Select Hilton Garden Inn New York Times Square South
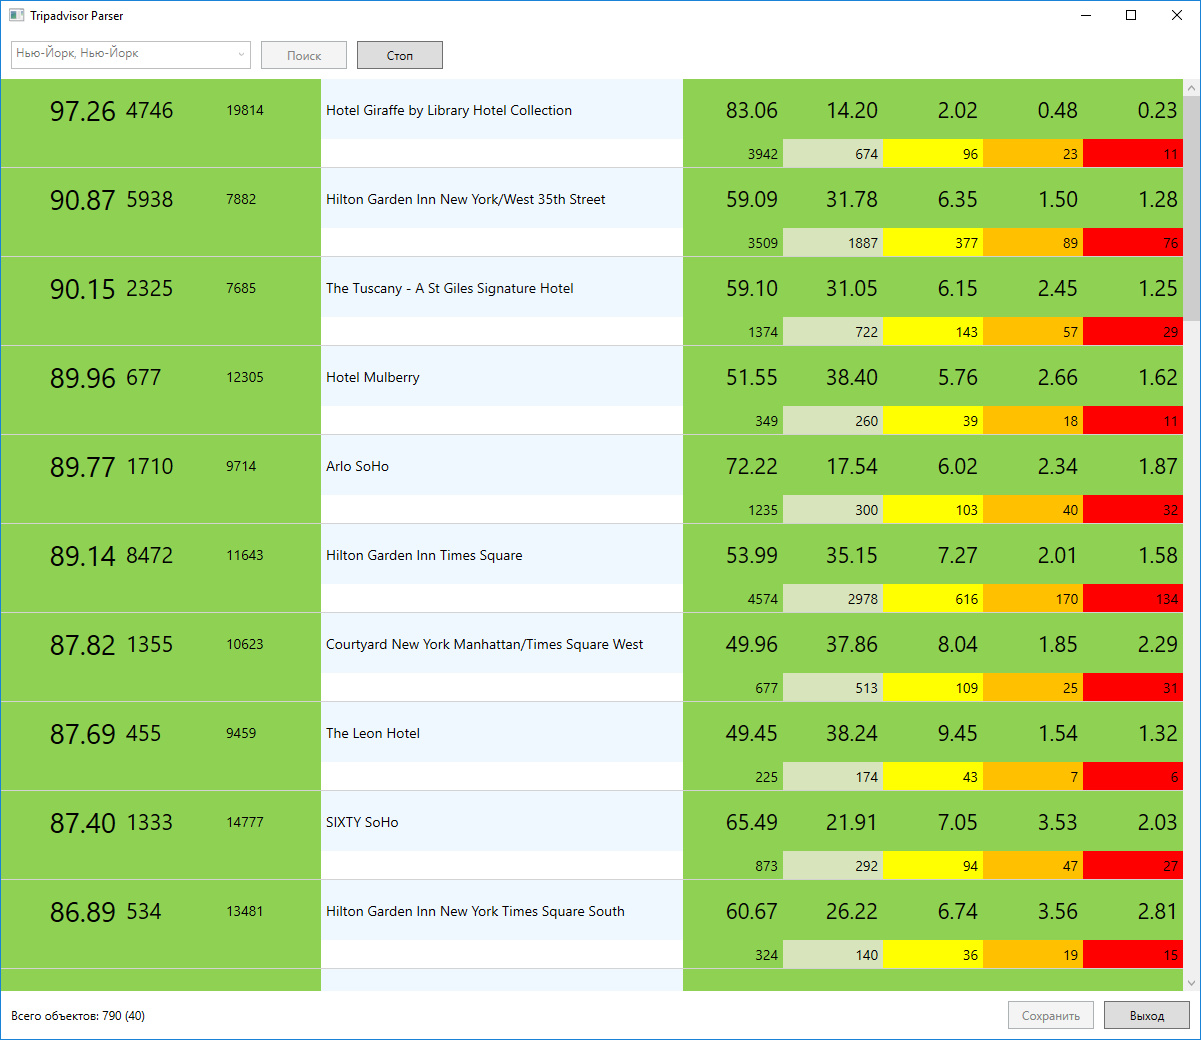 click(475, 911)
